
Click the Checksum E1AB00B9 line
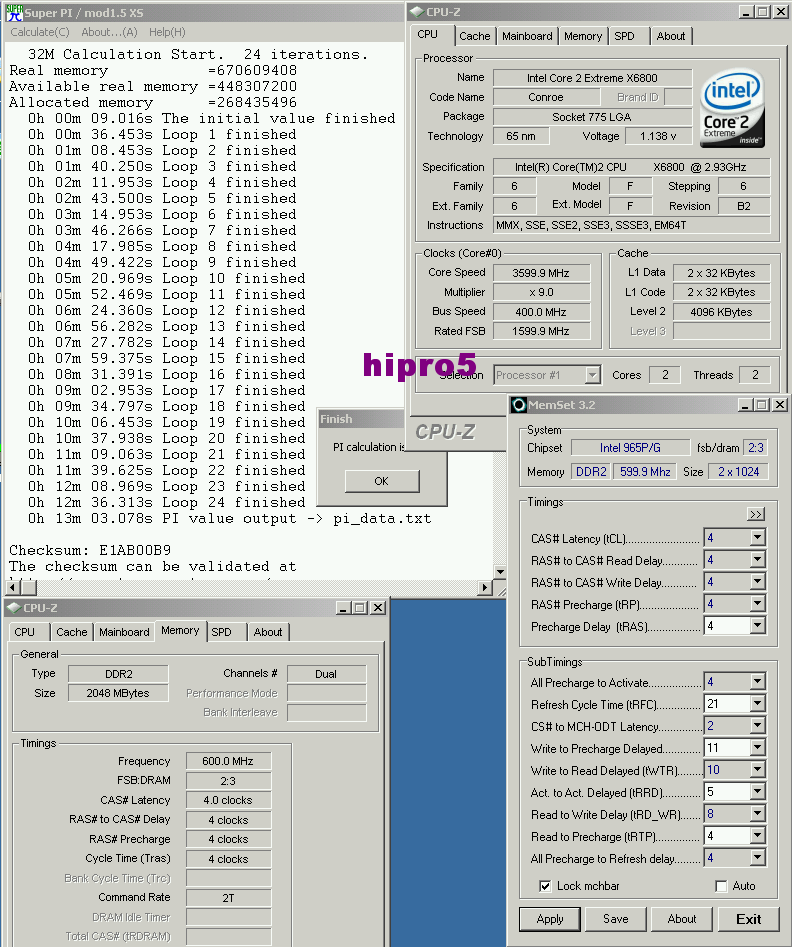pos(90,550)
